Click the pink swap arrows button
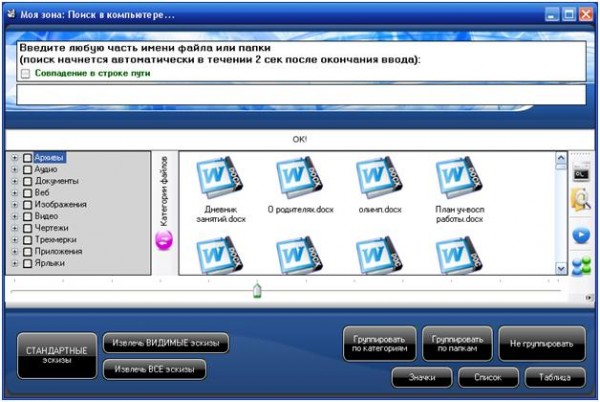This screenshot has height=402, width=600. point(164,241)
